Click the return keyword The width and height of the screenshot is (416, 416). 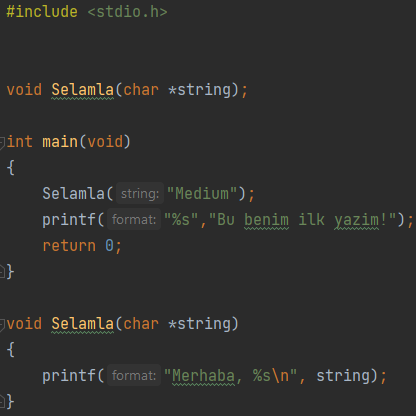pos(69,246)
